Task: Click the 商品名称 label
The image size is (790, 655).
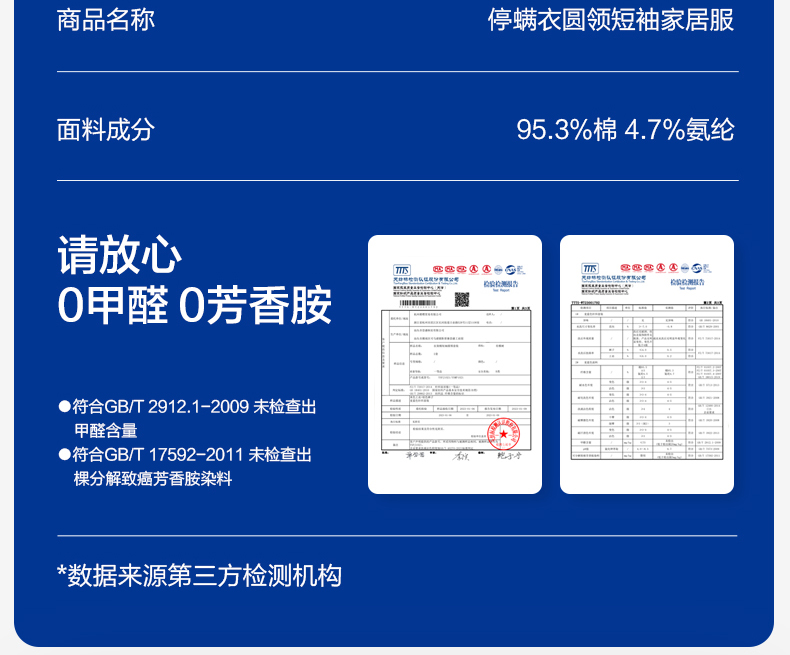Action: 106,20
